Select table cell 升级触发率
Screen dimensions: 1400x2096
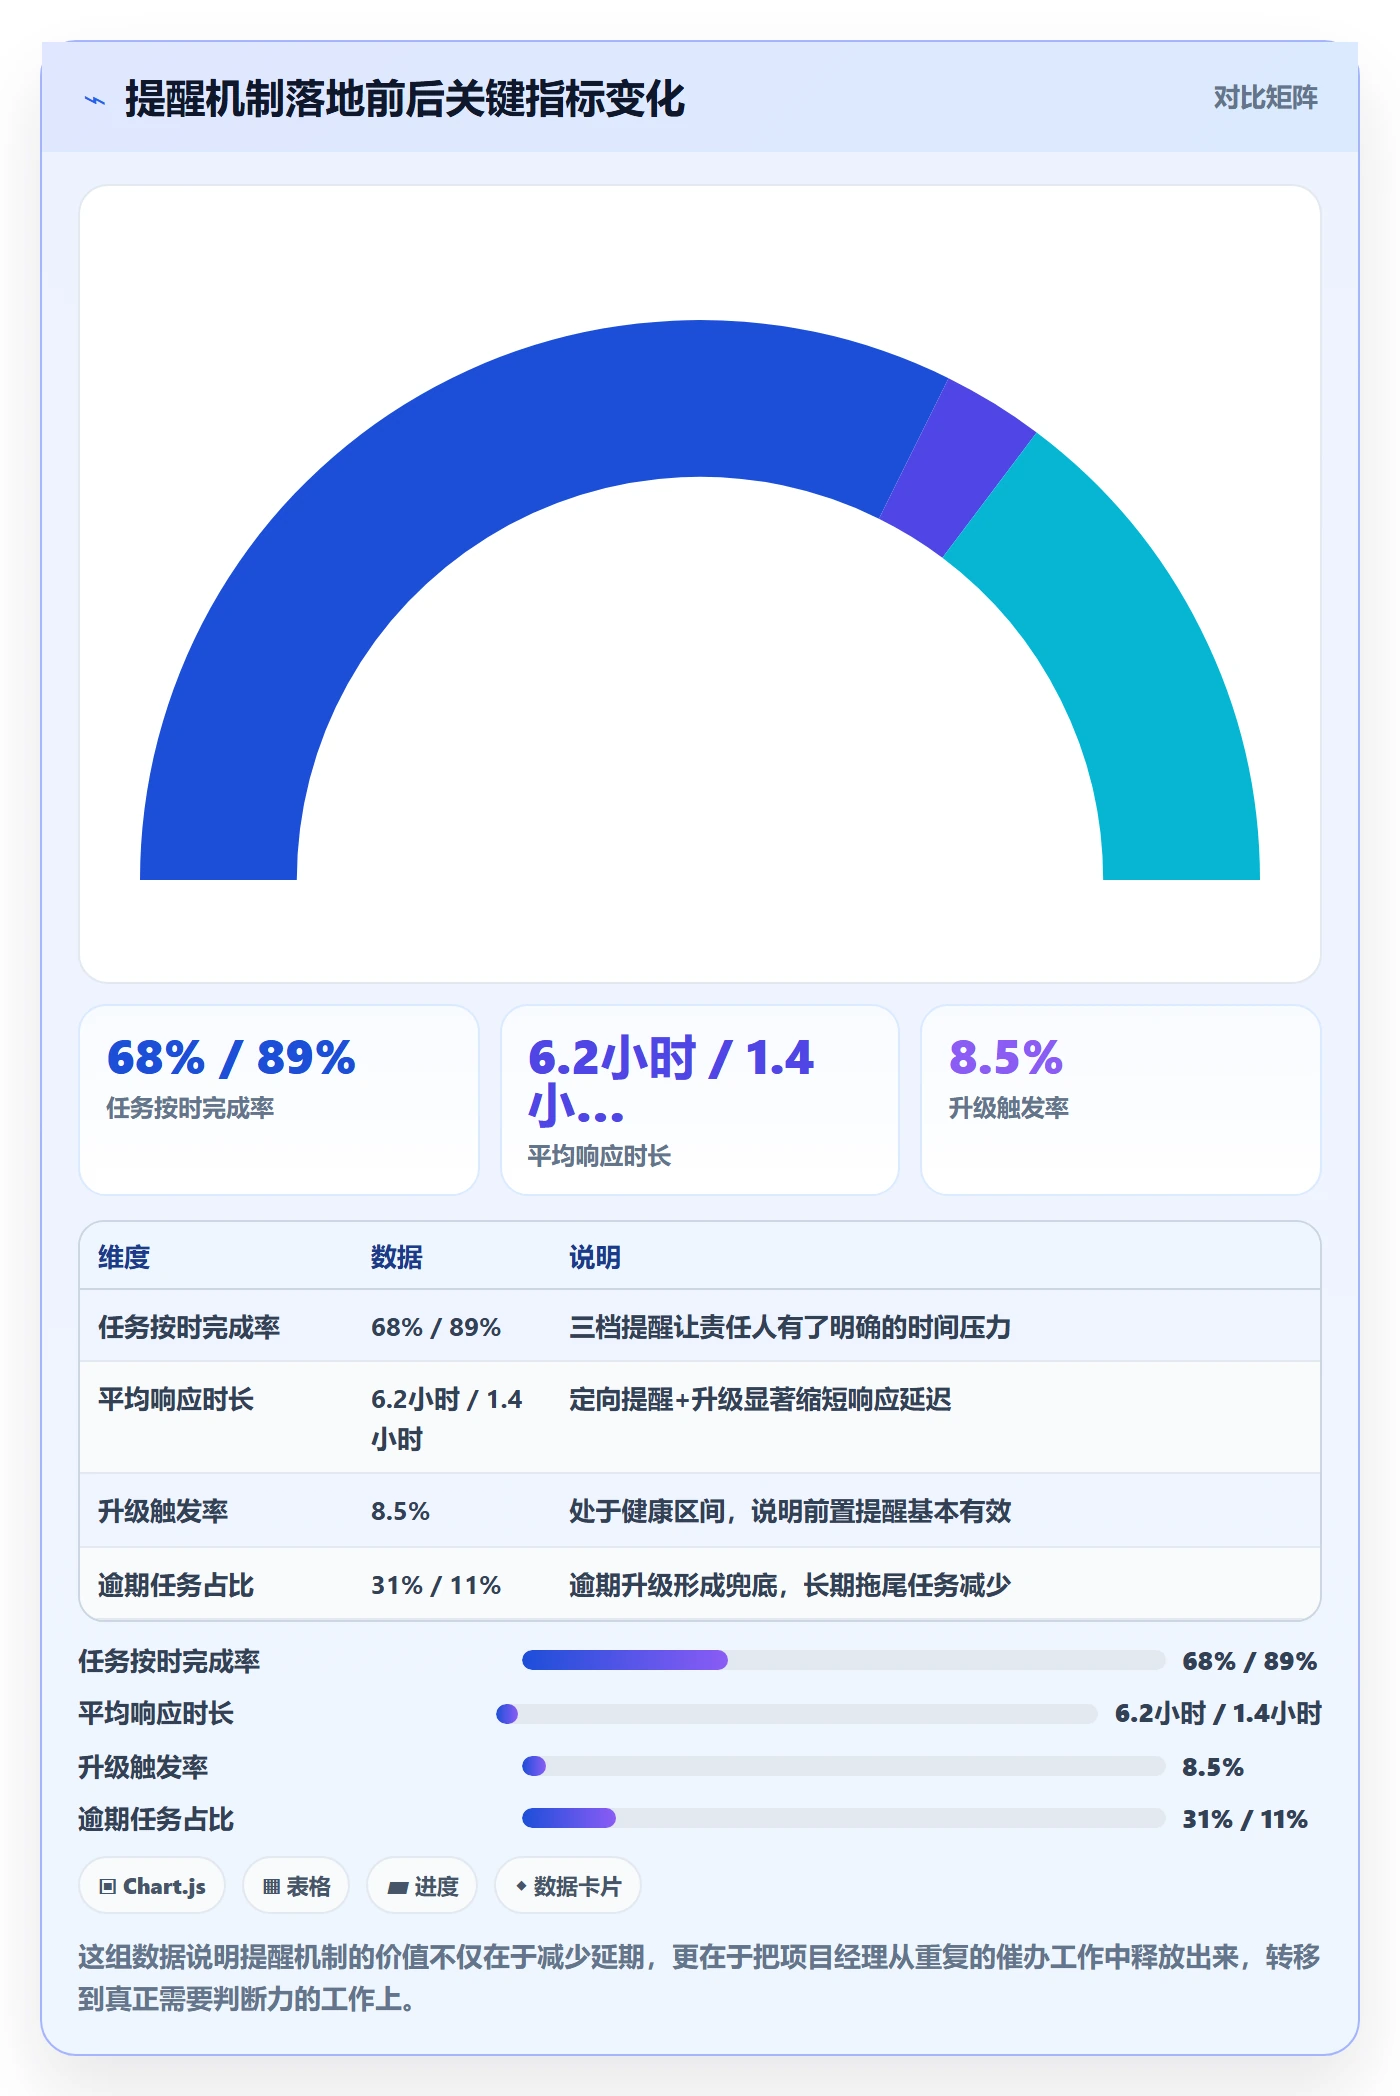pos(163,1511)
